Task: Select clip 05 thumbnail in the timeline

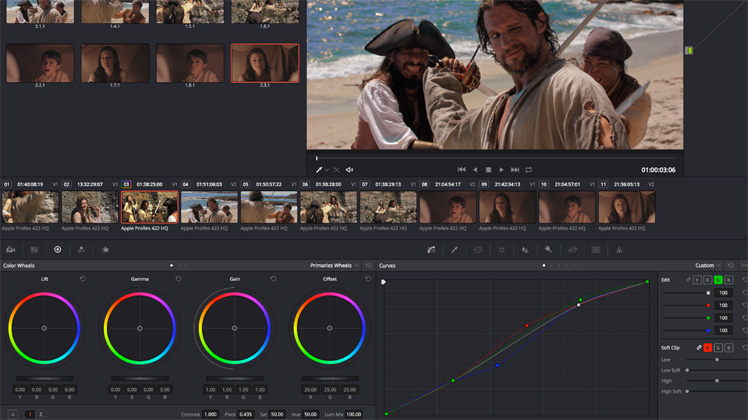Action: [269, 207]
